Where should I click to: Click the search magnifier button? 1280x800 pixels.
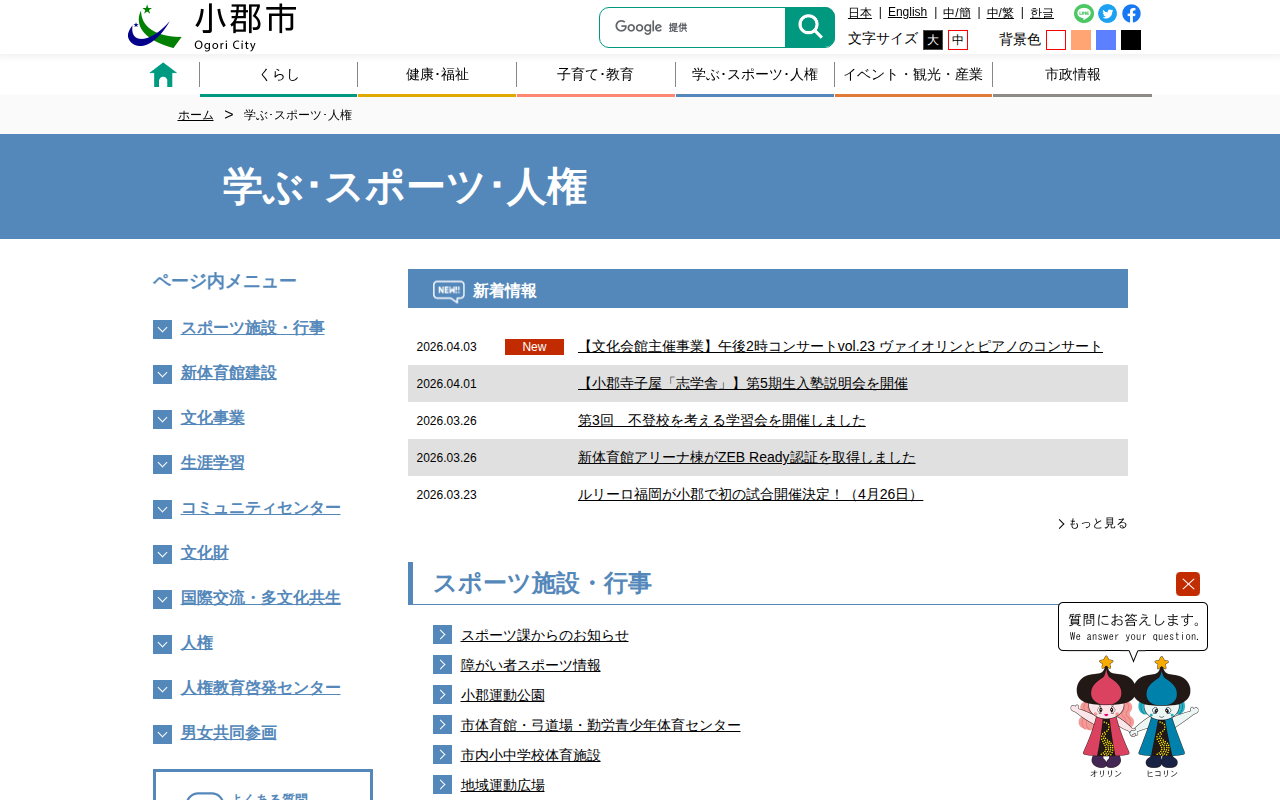coord(810,28)
